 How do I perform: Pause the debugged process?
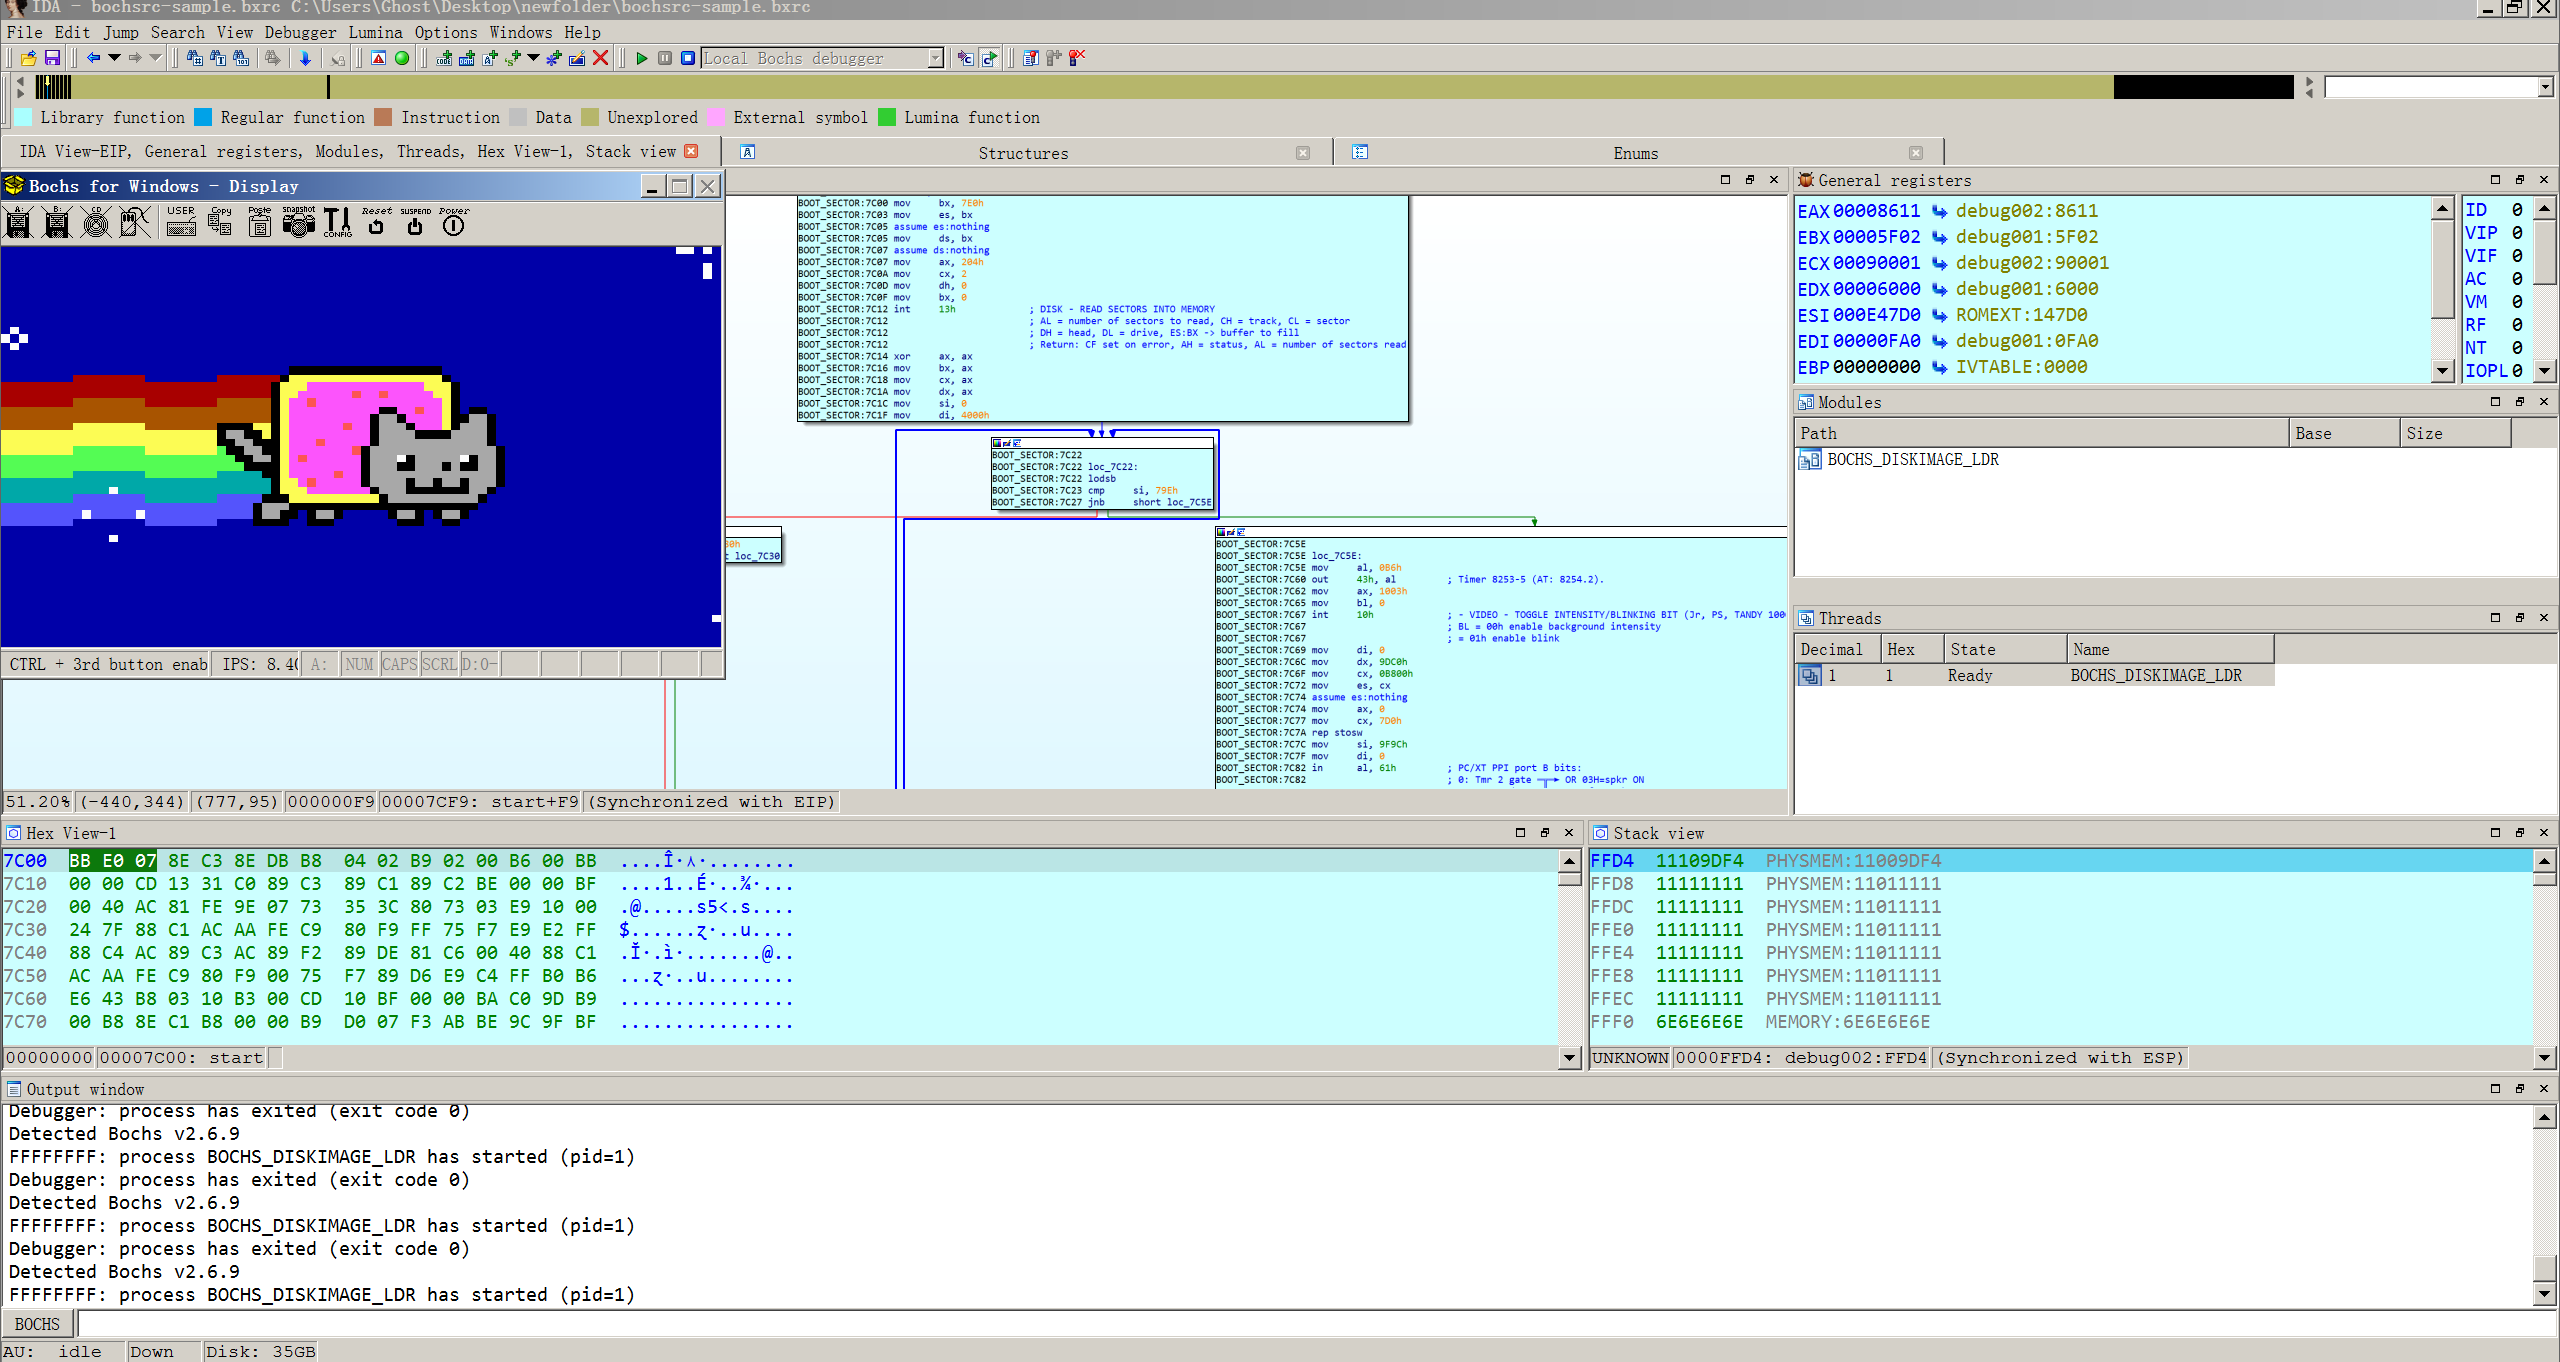click(x=665, y=58)
